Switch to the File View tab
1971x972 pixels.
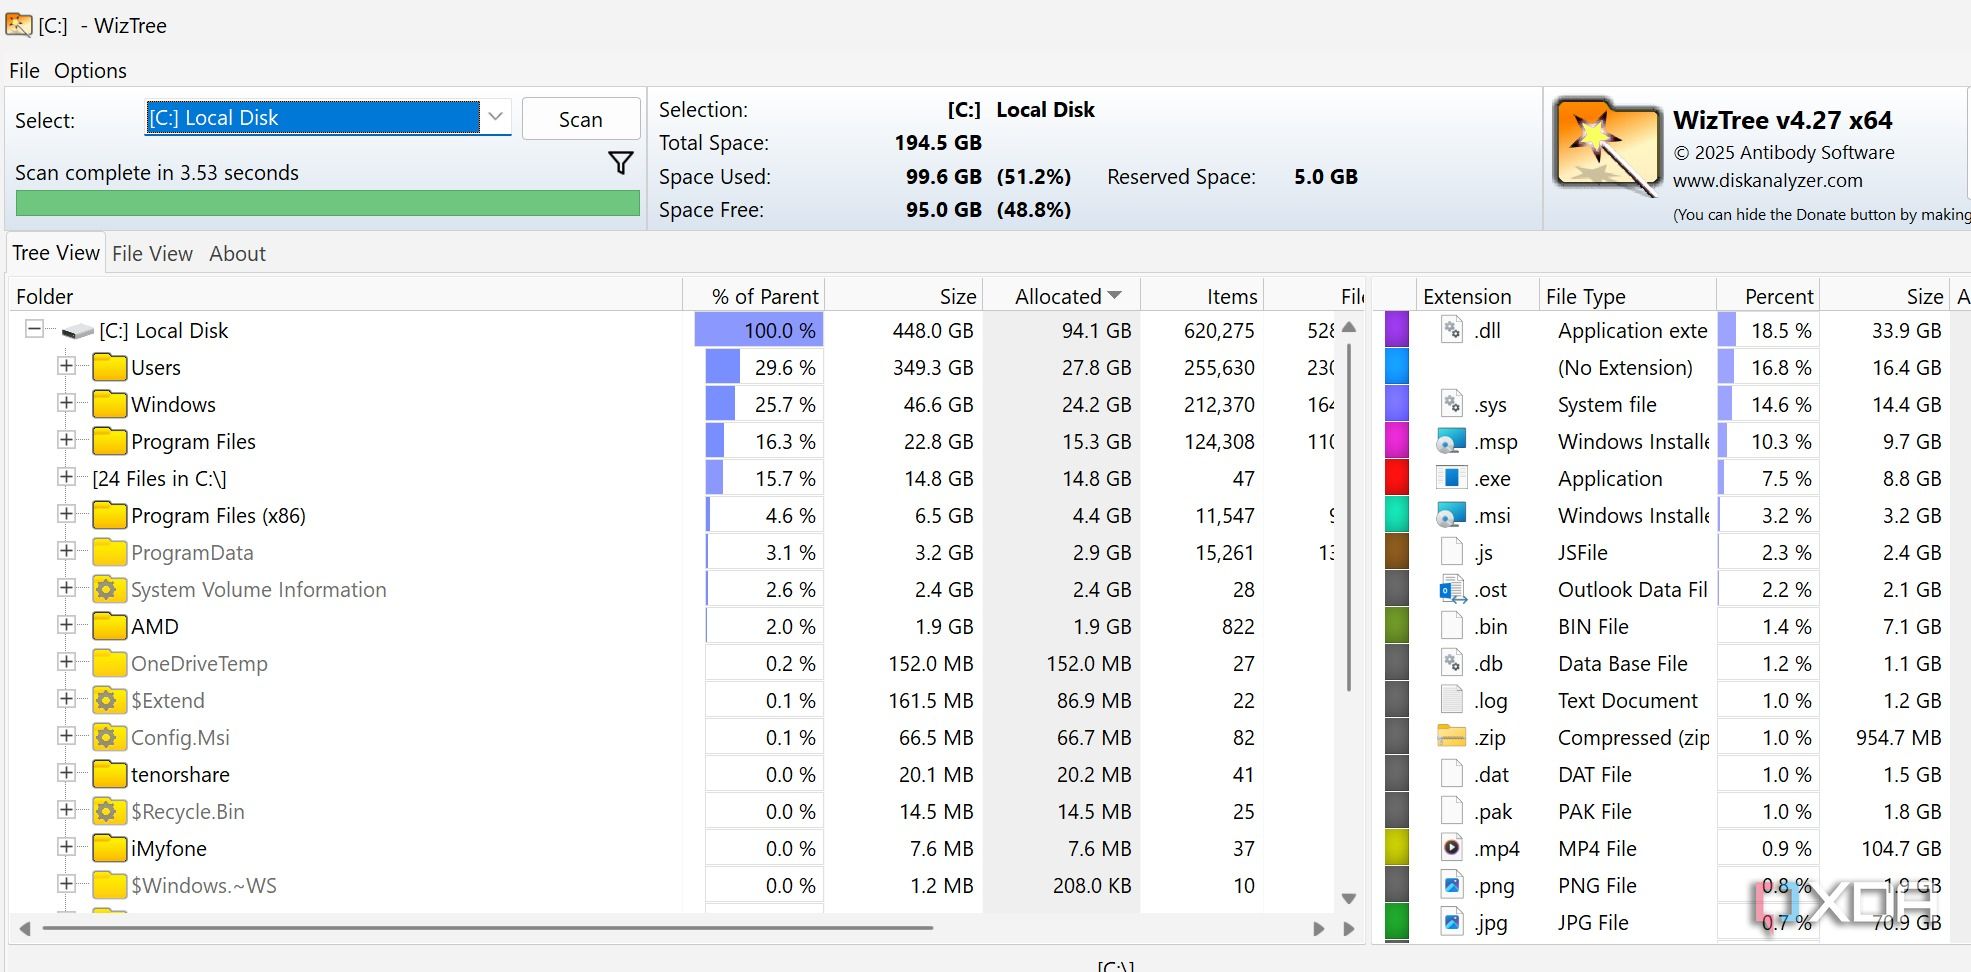152,254
